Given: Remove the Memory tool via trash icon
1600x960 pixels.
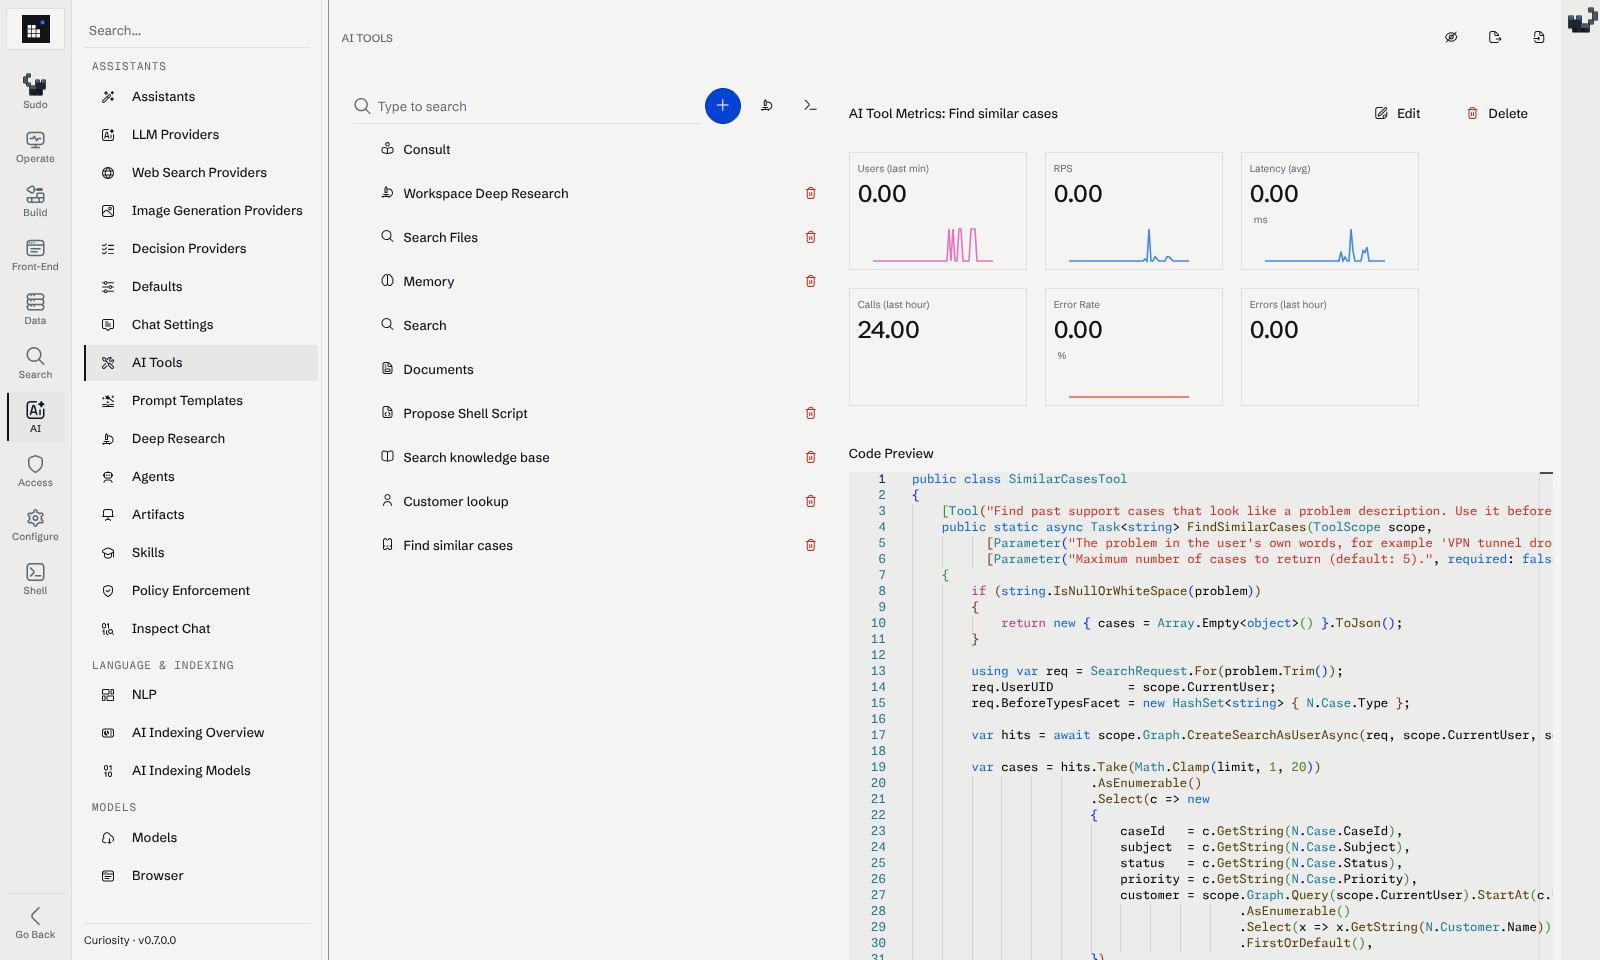Looking at the screenshot, I should [811, 281].
